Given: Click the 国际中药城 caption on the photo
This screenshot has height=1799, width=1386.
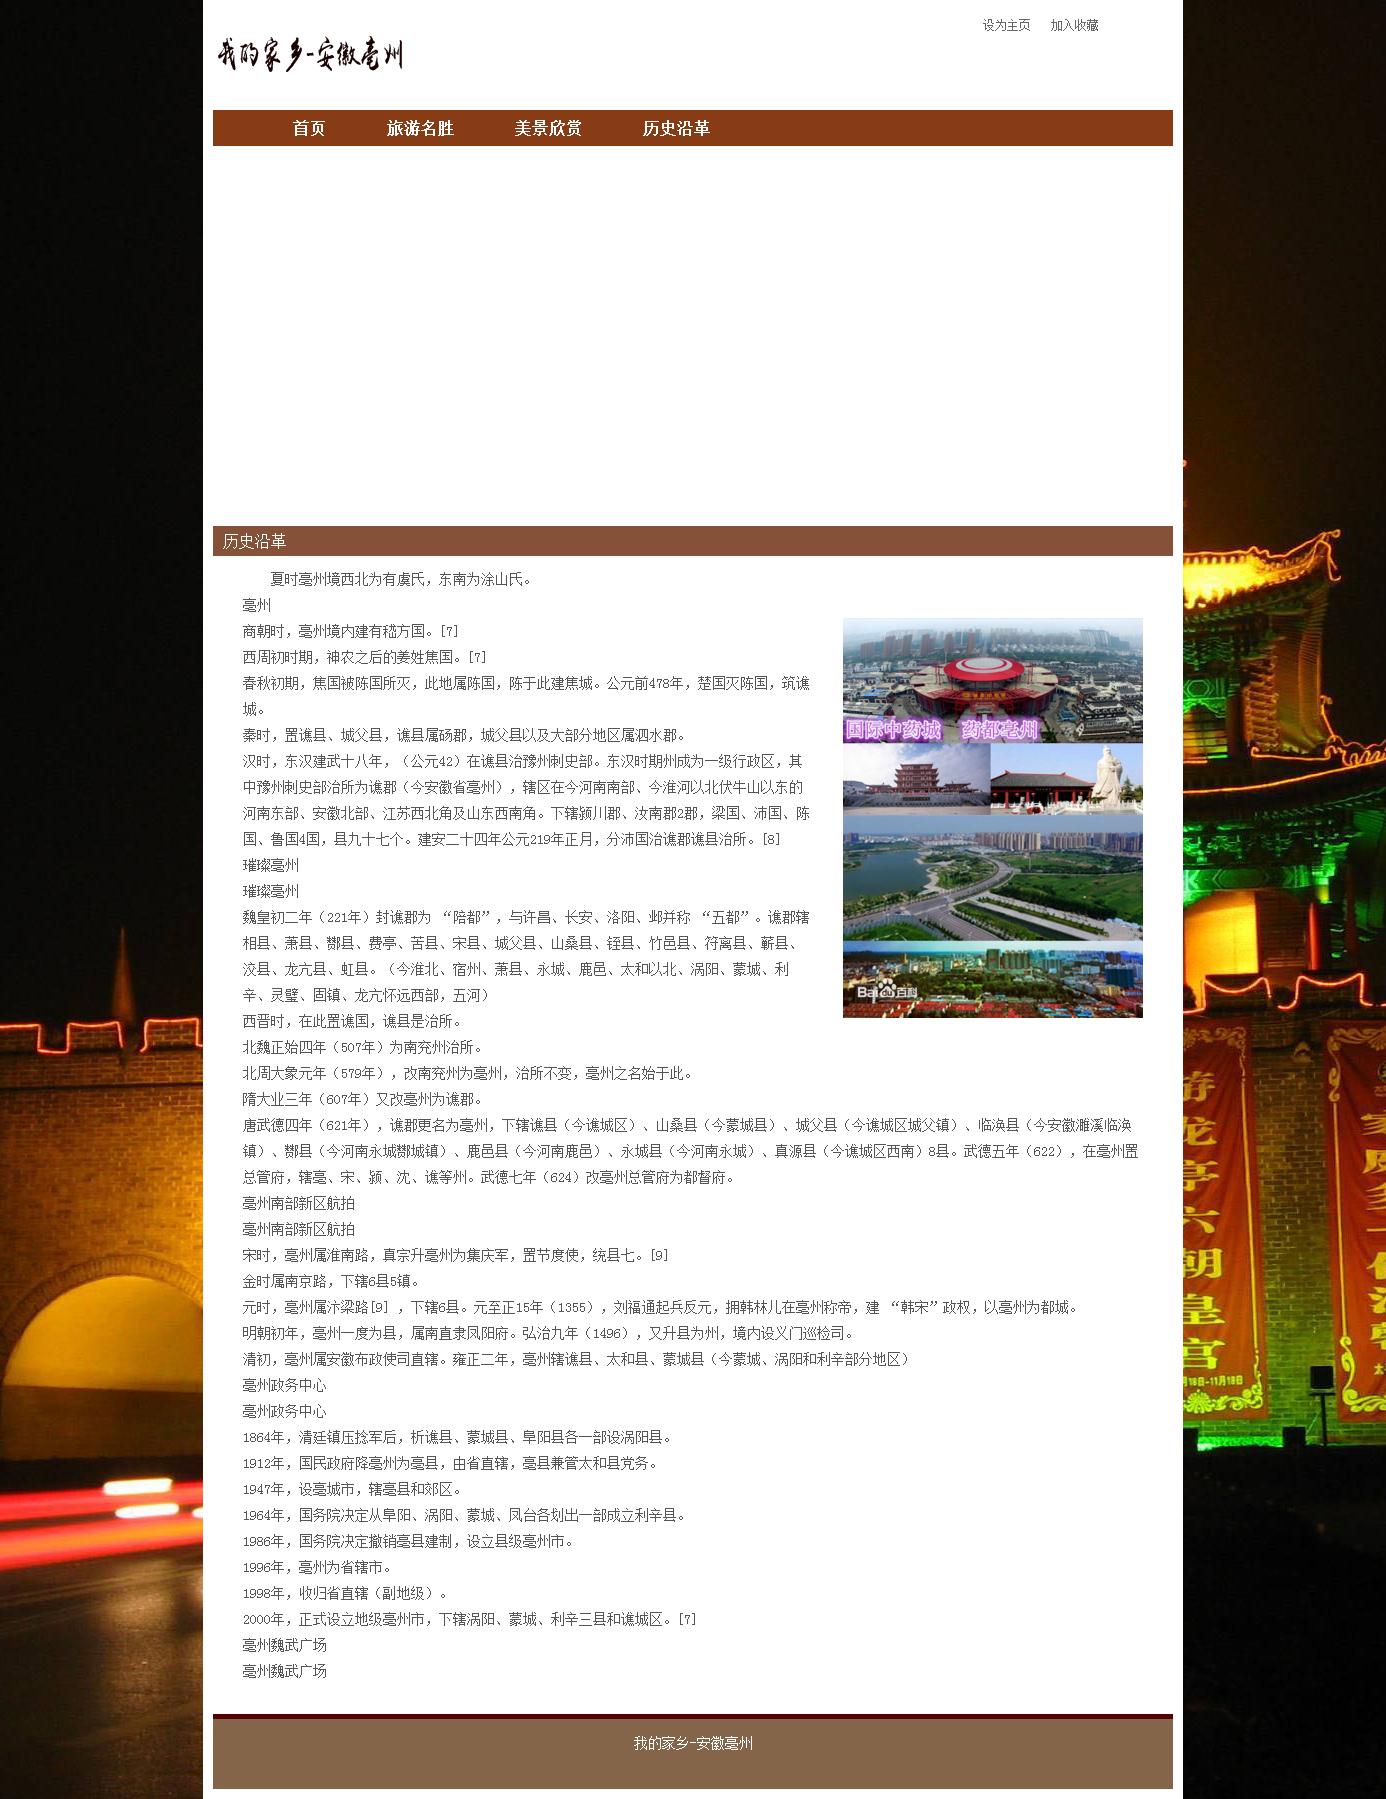Looking at the screenshot, I should pyautogui.click(x=894, y=729).
